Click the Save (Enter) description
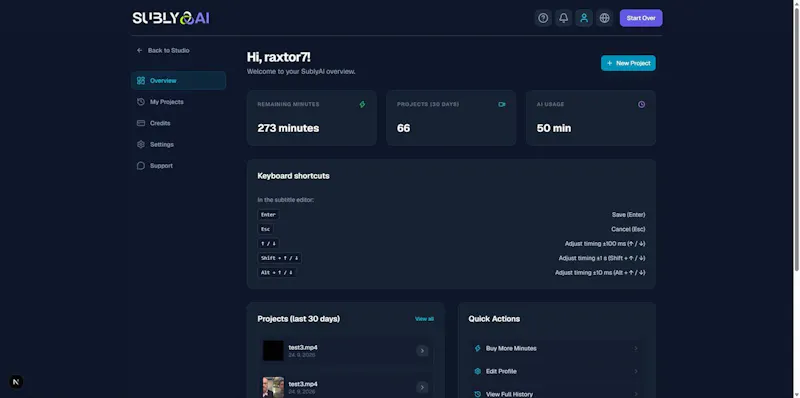This screenshot has width=800, height=398. [x=629, y=215]
